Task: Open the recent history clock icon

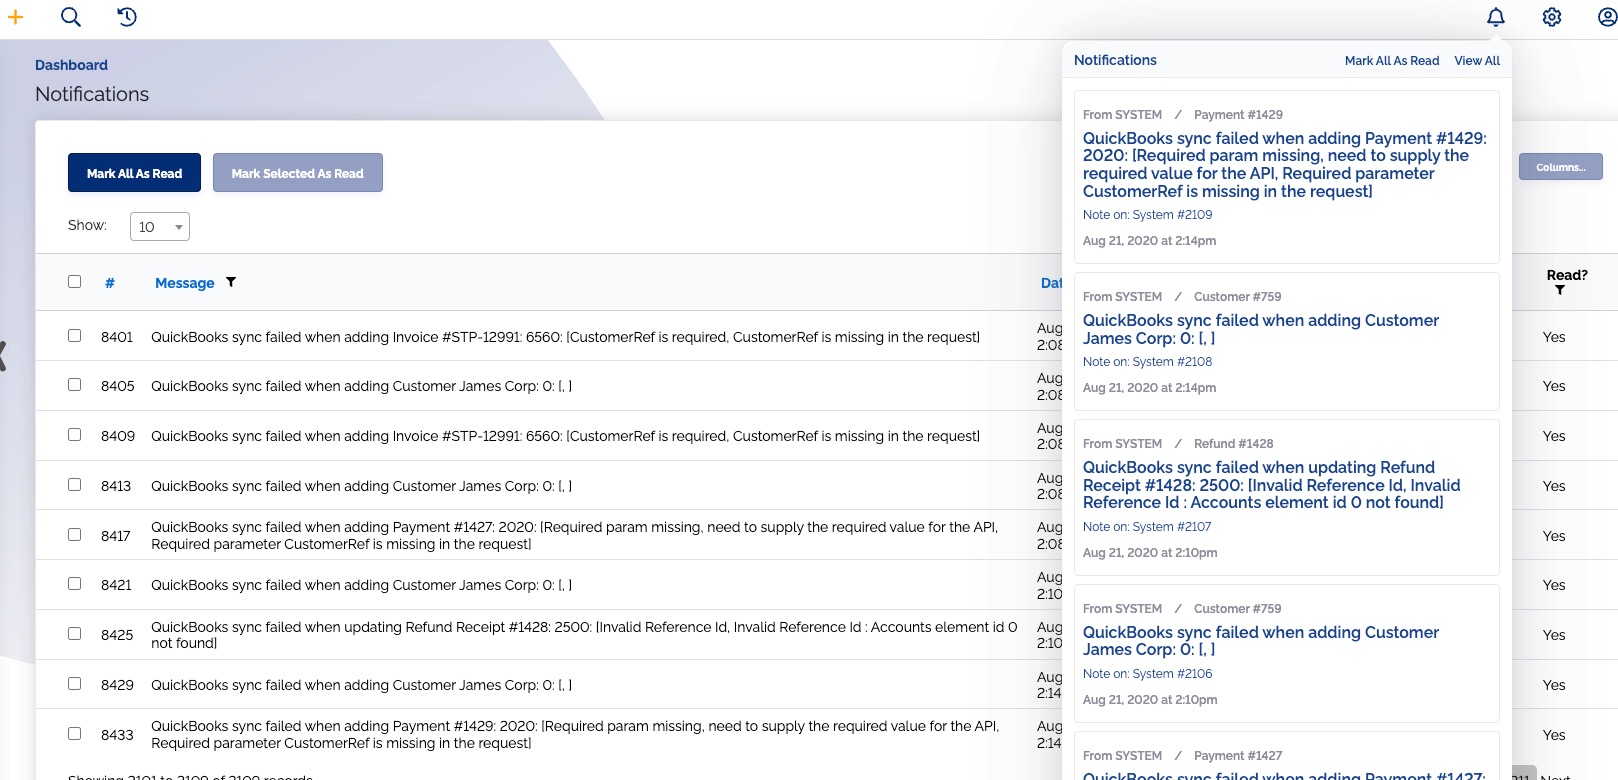Action: coord(127,17)
